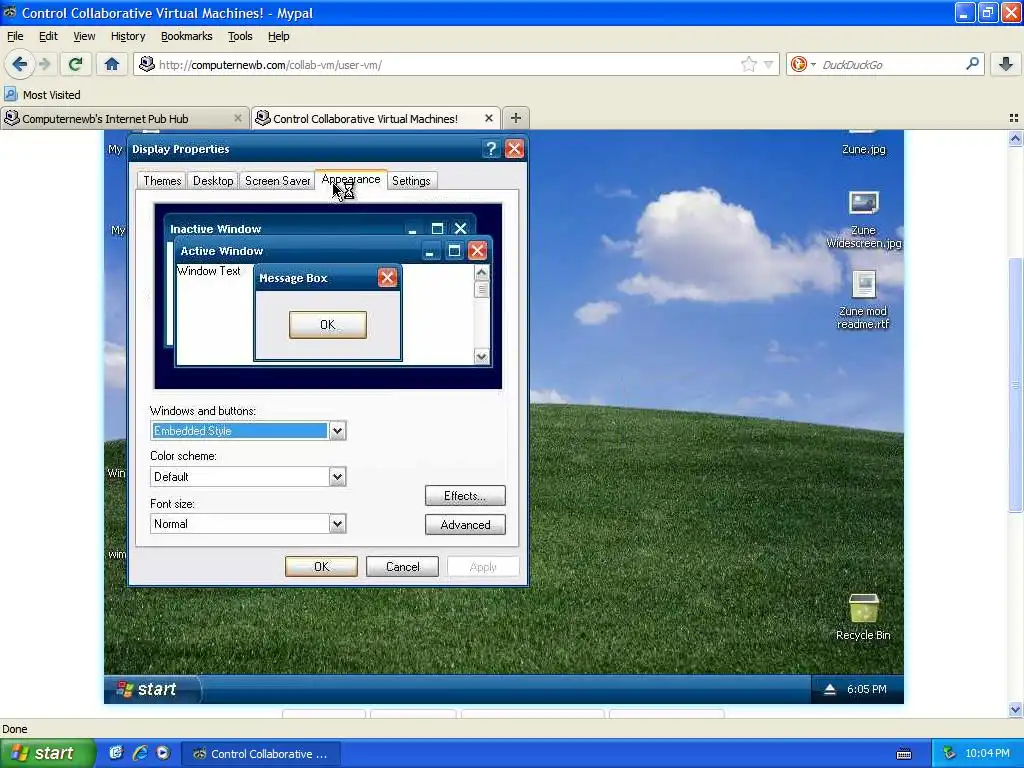The image size is (1024, 768).
Task: Open the Downloads arrow icon
Action: pos(1006,64)
